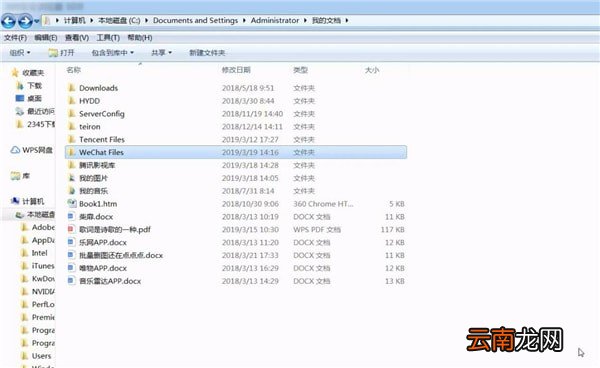This screenshot has height=368, width=600.
Task: Select the teiron folder icon
Action: (x=72, y=127)
